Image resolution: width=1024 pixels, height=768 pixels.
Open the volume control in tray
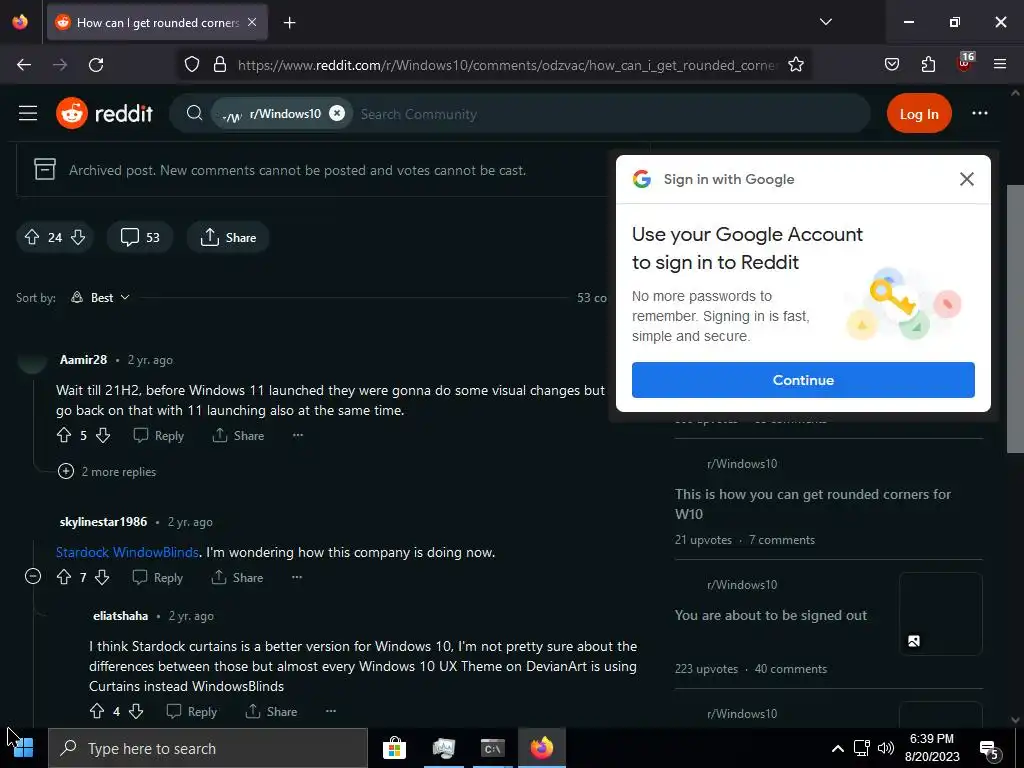pyautogui.click(x=886, y=748)
